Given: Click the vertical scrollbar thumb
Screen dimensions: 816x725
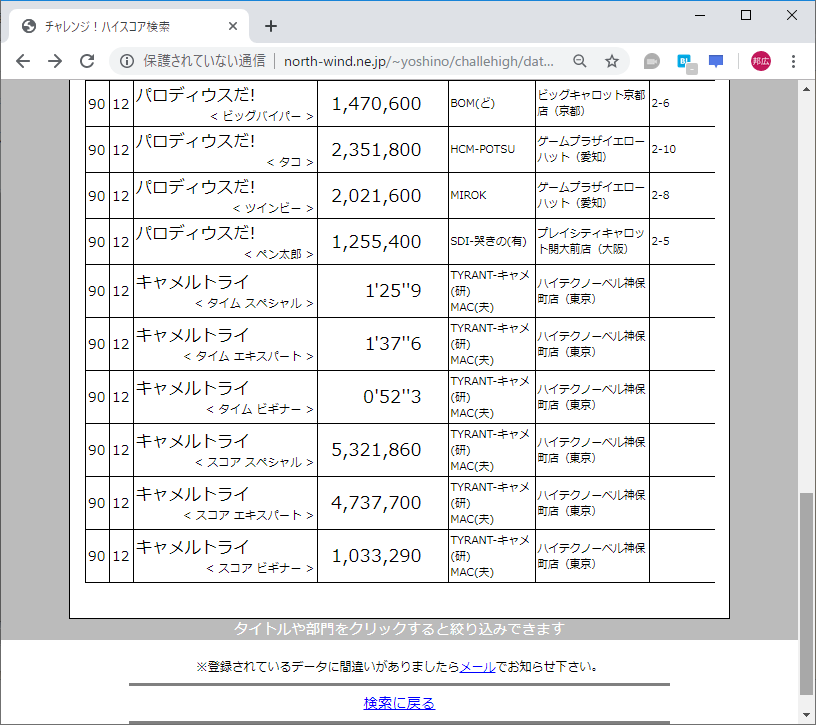Looking at the screenshot, I should click(x=806, y=593).
